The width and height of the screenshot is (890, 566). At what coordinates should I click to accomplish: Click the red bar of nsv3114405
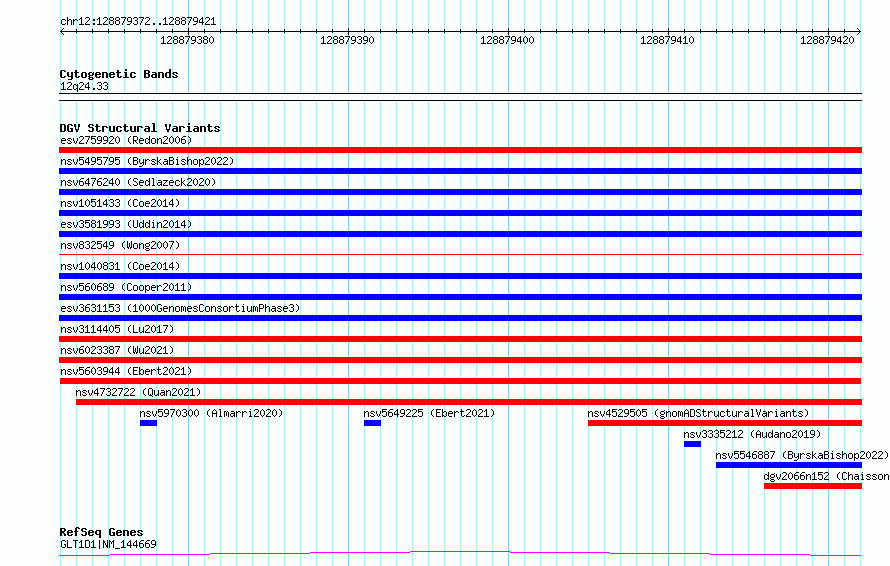[x=460, y=339]
